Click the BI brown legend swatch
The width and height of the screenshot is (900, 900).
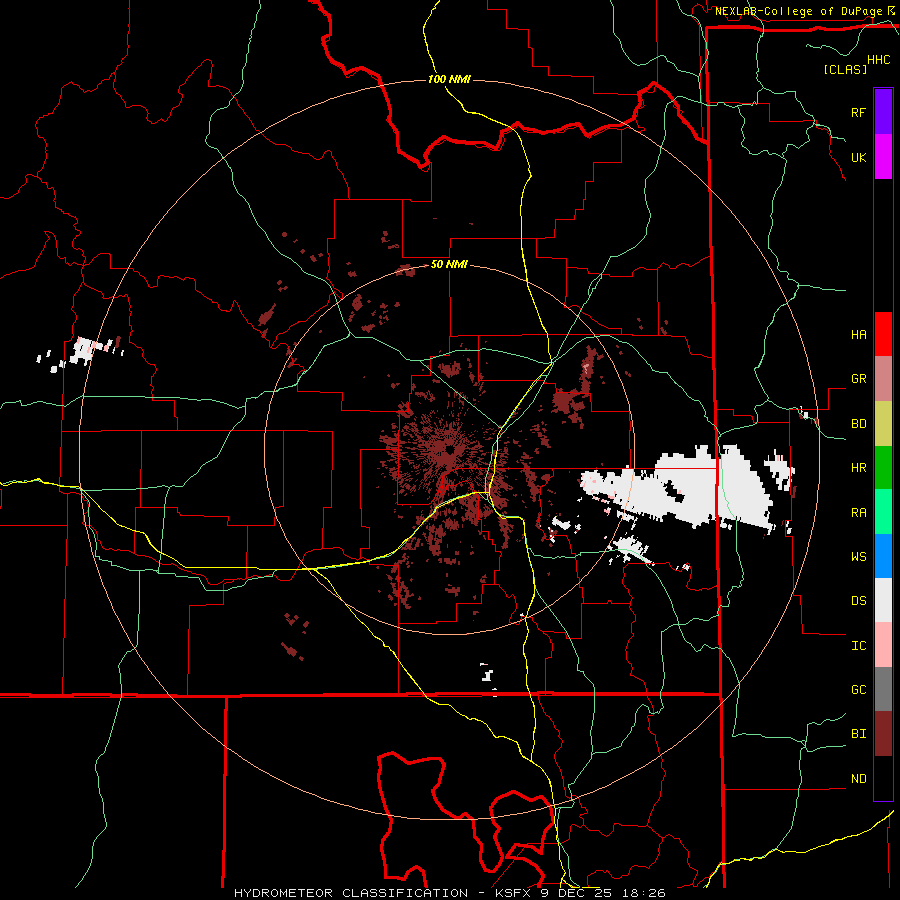(x=883, y=734)
